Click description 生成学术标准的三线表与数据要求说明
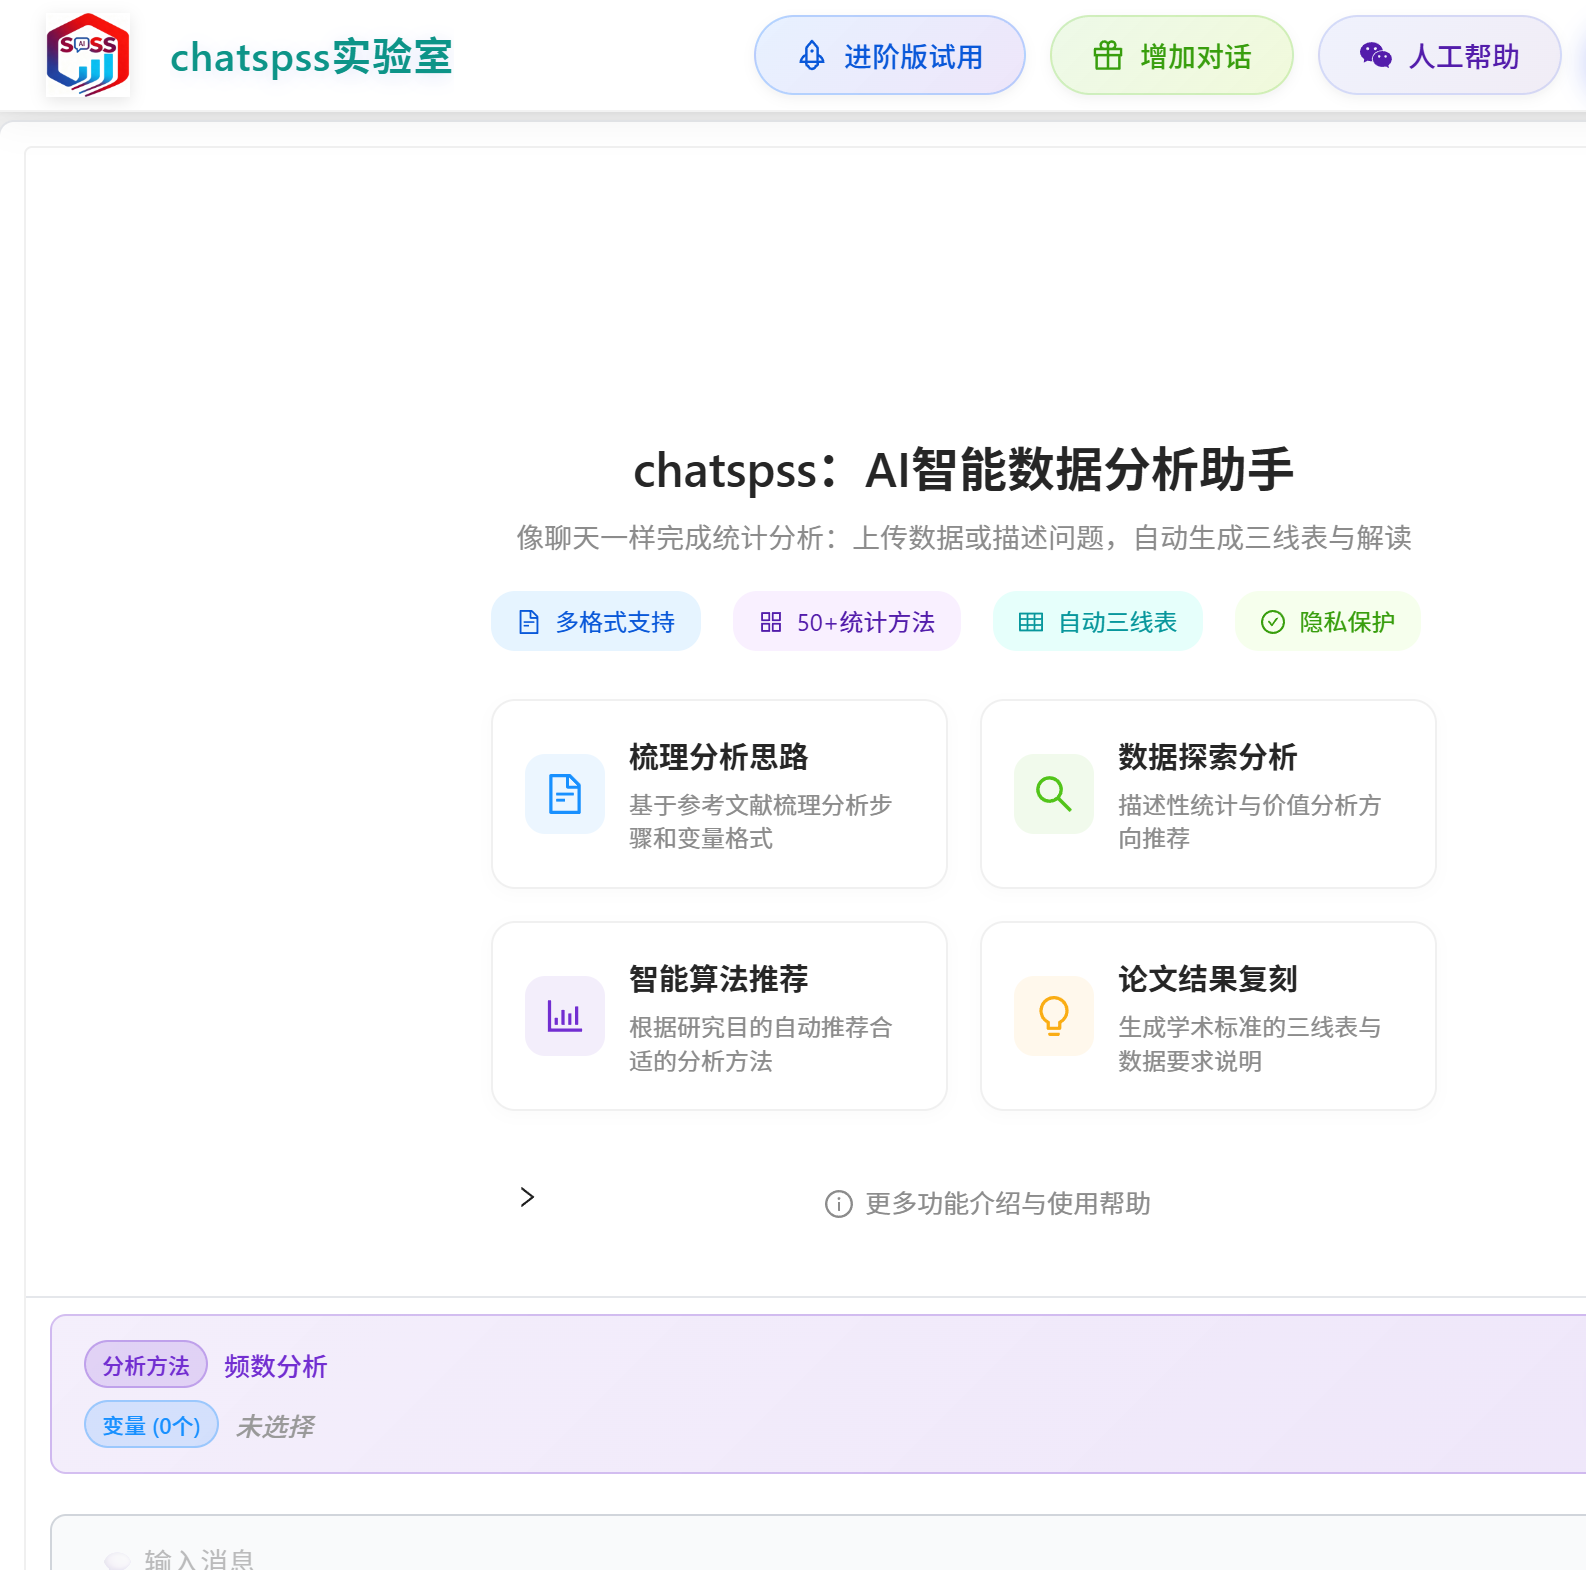 pyautogui.click(x=1249, y=1044)
